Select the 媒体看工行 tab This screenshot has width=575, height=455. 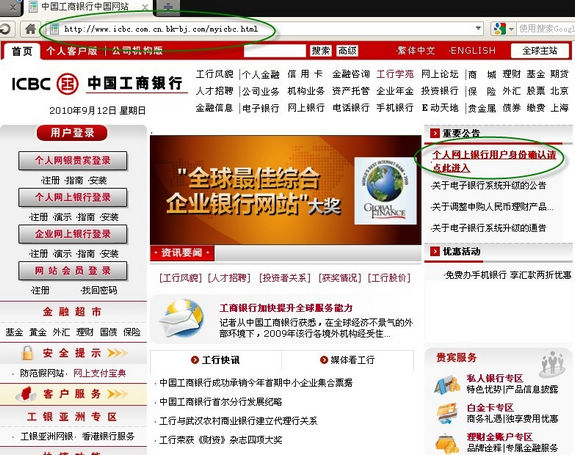(x=347, y=360)
